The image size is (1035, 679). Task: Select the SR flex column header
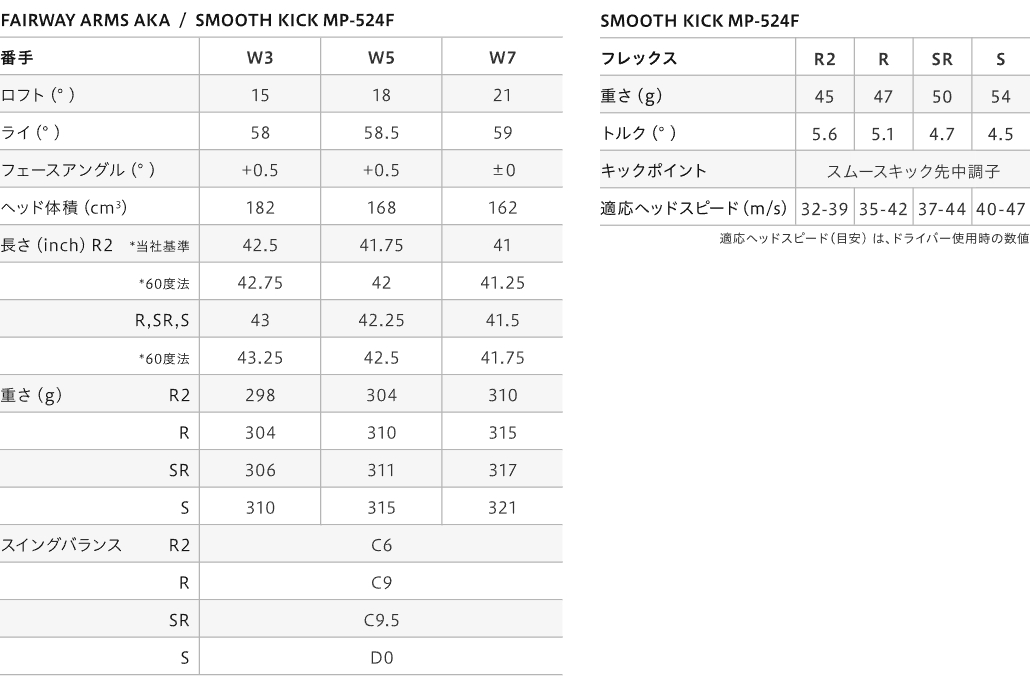(942, 58)
